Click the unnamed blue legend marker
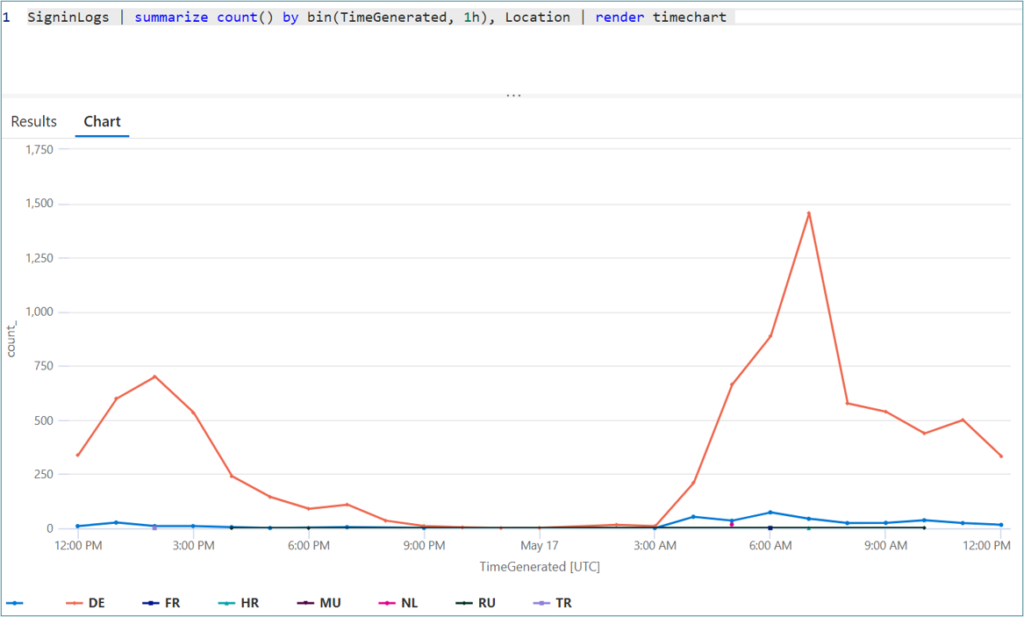Viewport: 1024px width, 617px height. [15, 603]
